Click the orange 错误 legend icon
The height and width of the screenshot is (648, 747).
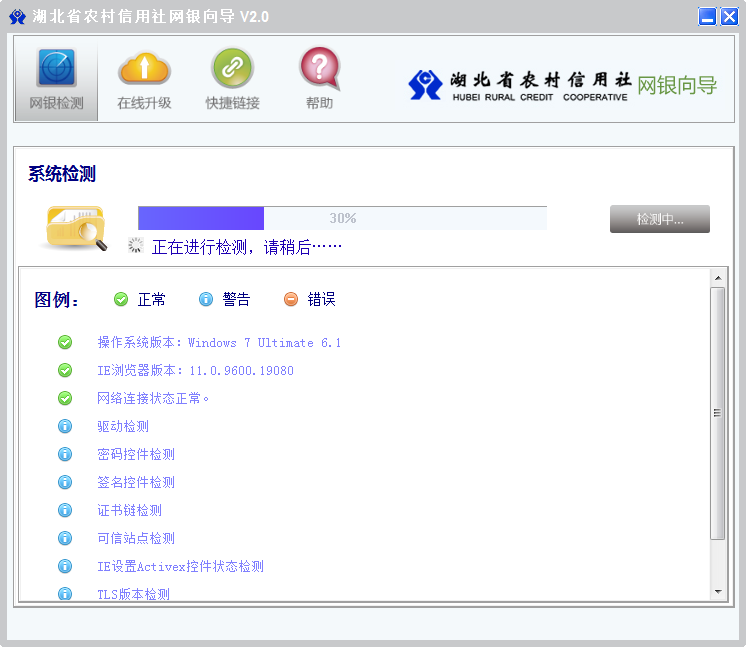point(291,299)
